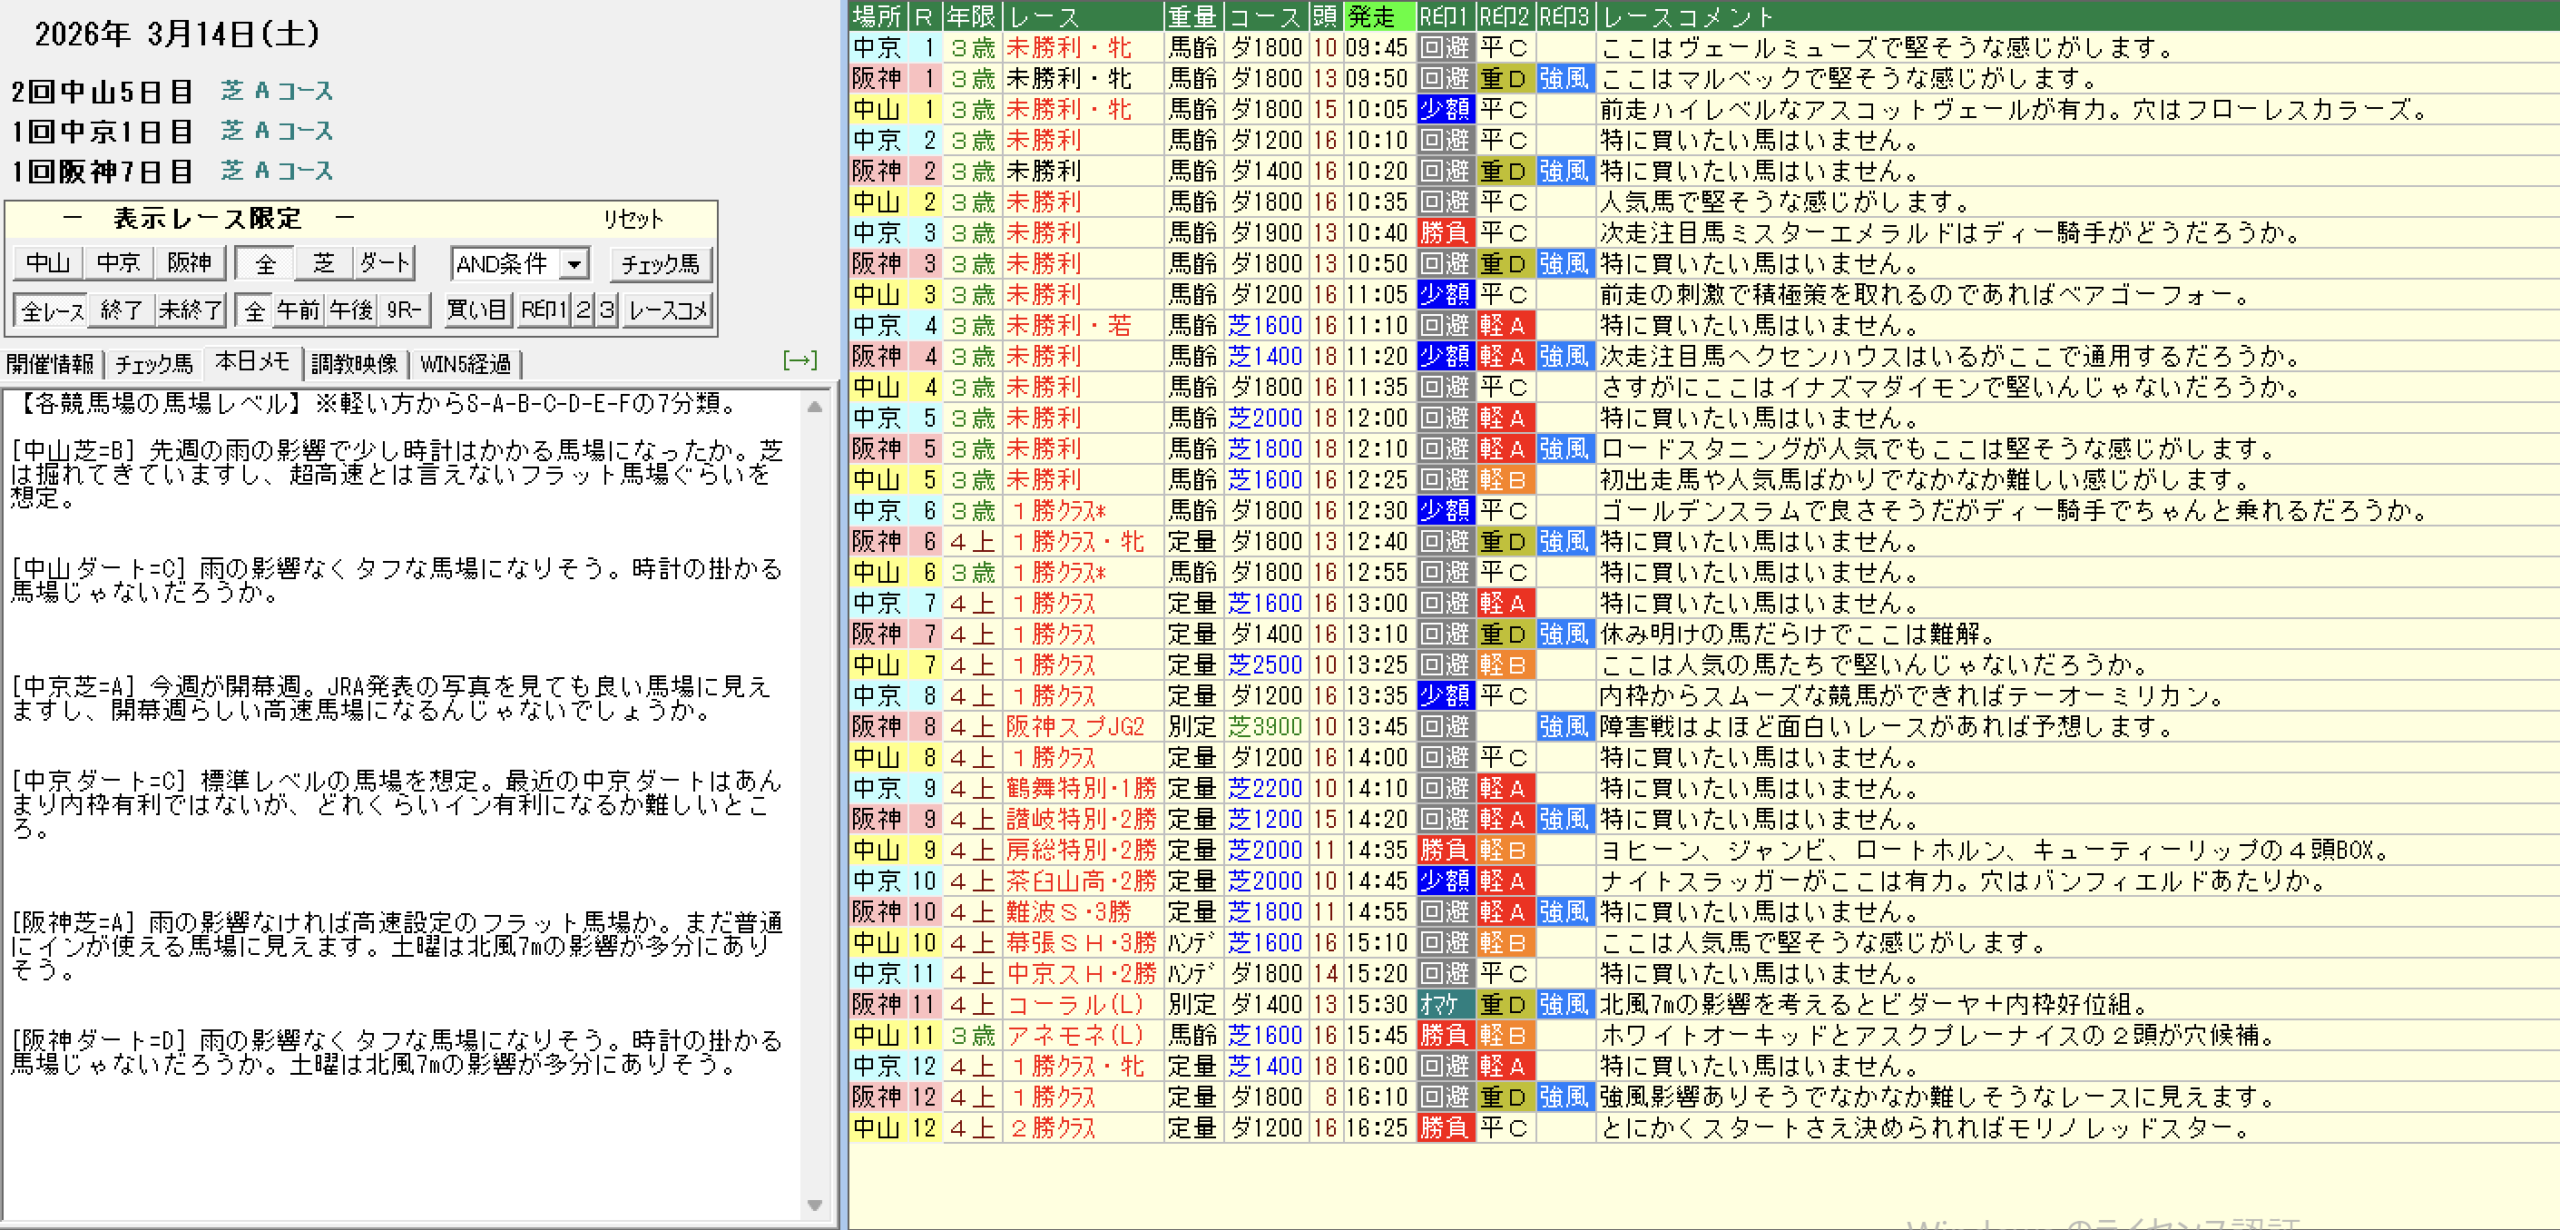
Task: Click the 回避 badge in 中京 1R row
Action: point(1444,47)
